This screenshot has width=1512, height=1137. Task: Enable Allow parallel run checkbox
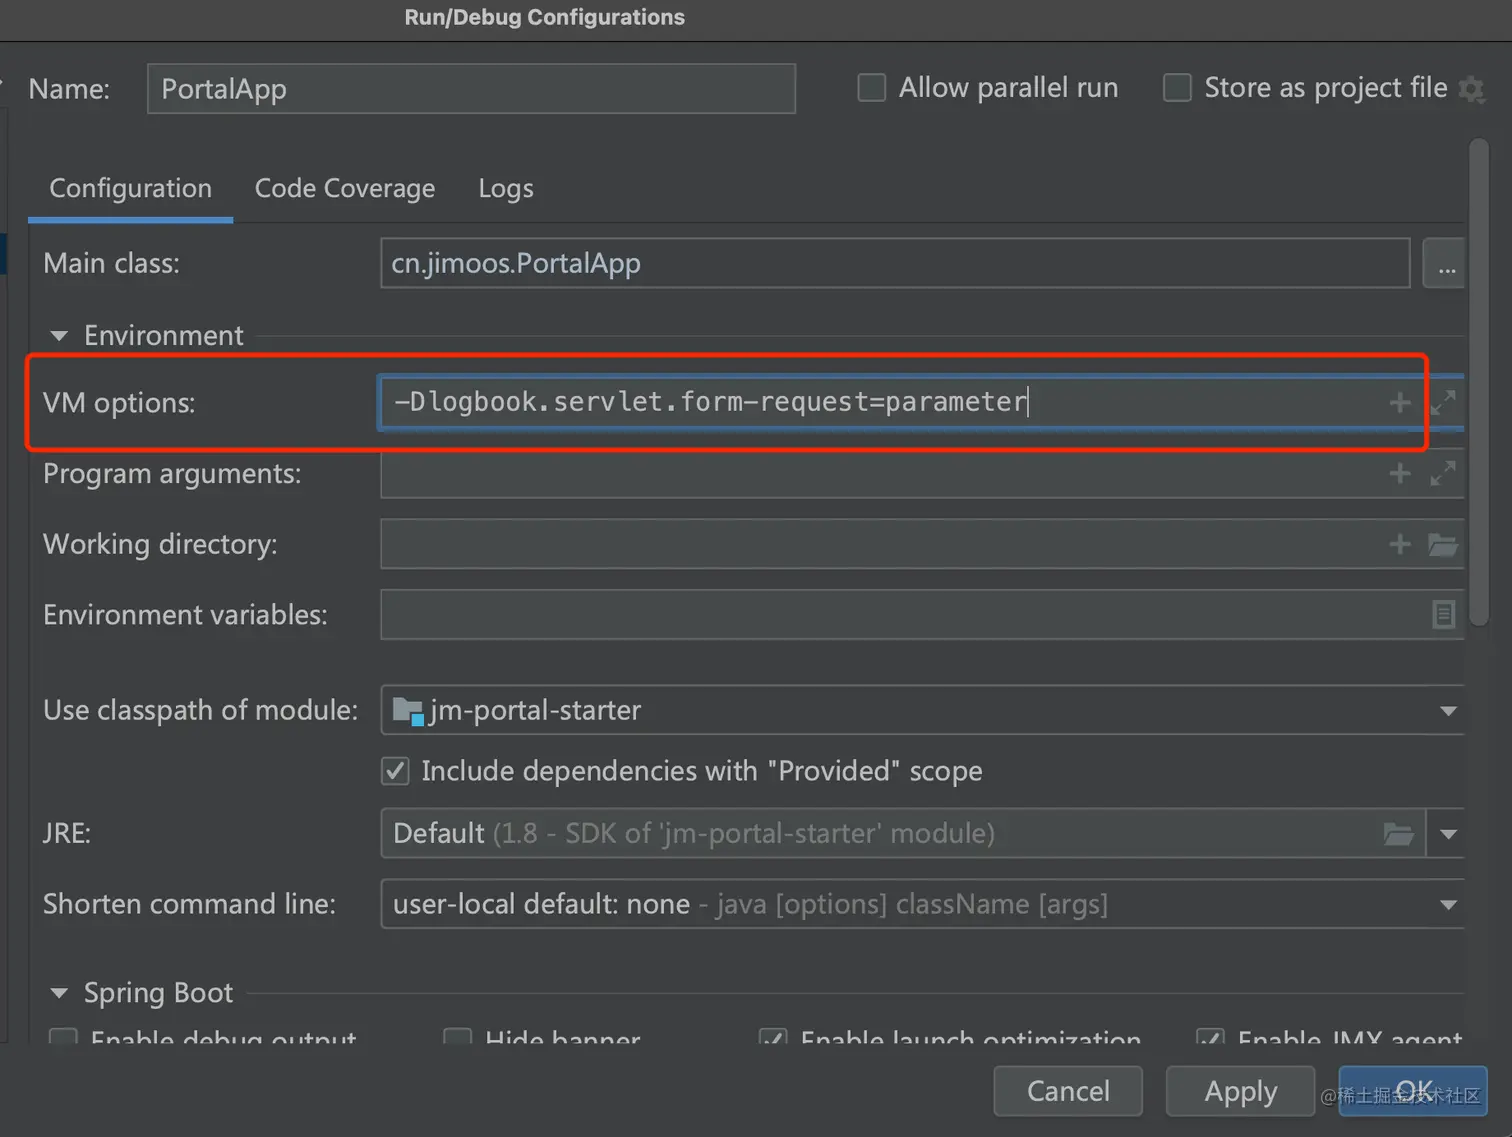pyautogui.click(x=872, y=88)
